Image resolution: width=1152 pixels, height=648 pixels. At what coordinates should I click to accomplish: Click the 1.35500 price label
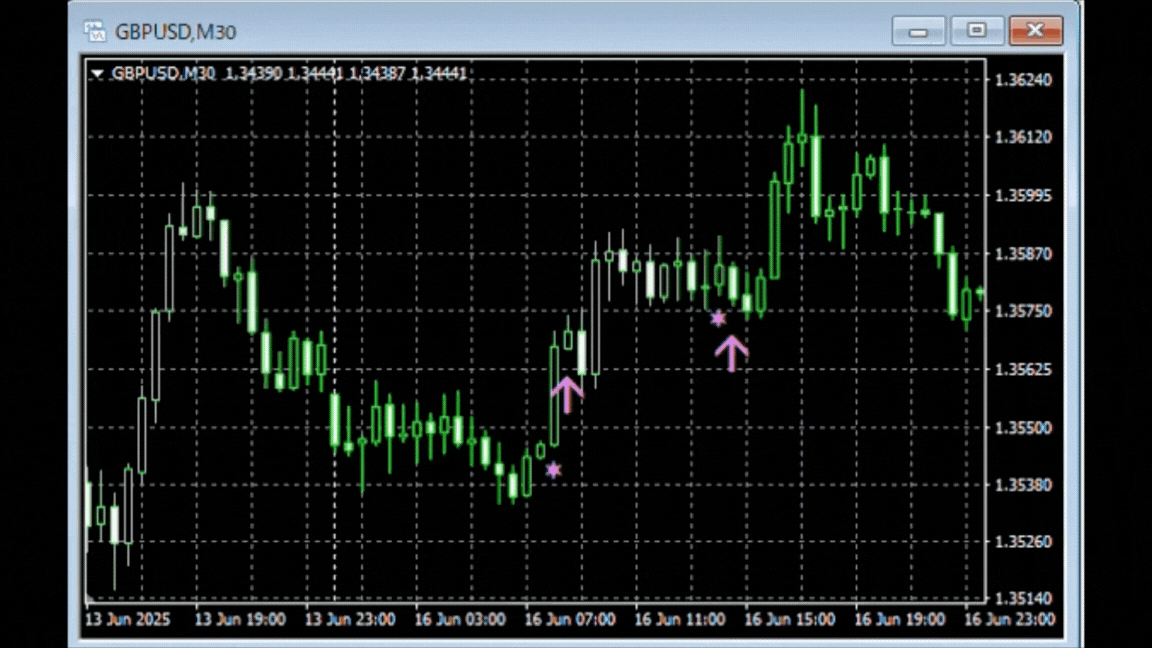pyautogui.click(x=1022, y=428)
